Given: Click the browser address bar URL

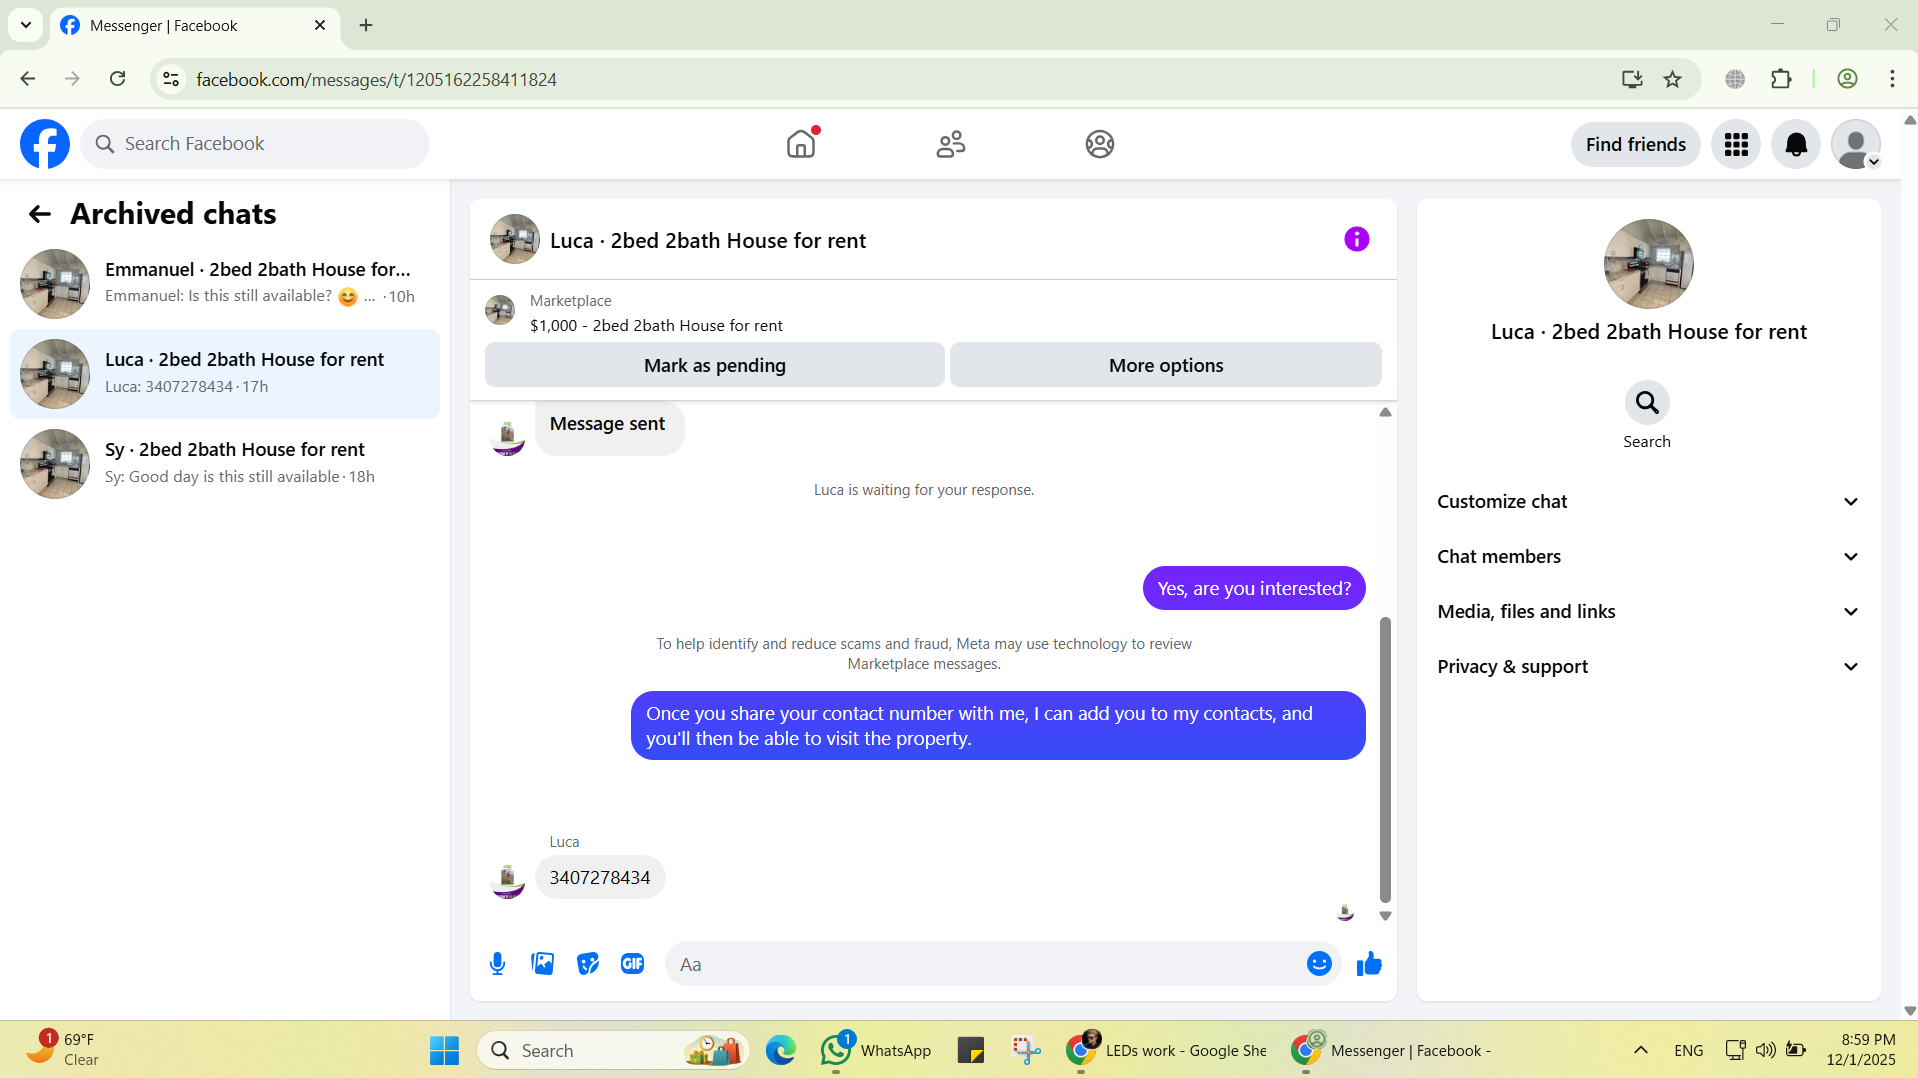Looking at the screenshot, I should click(376, 80).
